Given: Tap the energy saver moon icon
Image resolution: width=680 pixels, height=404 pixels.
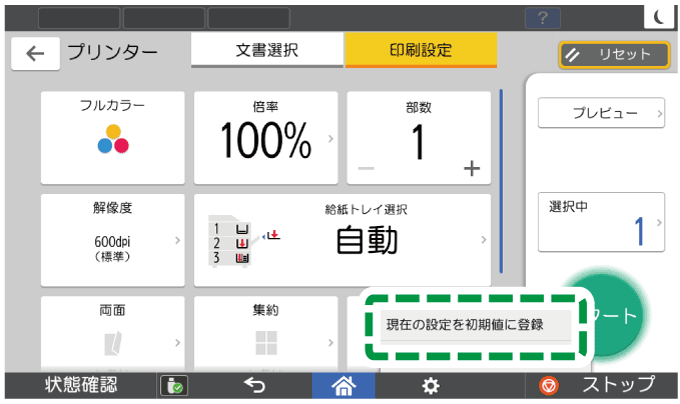Looking at the screenshot, I should 659,17.
